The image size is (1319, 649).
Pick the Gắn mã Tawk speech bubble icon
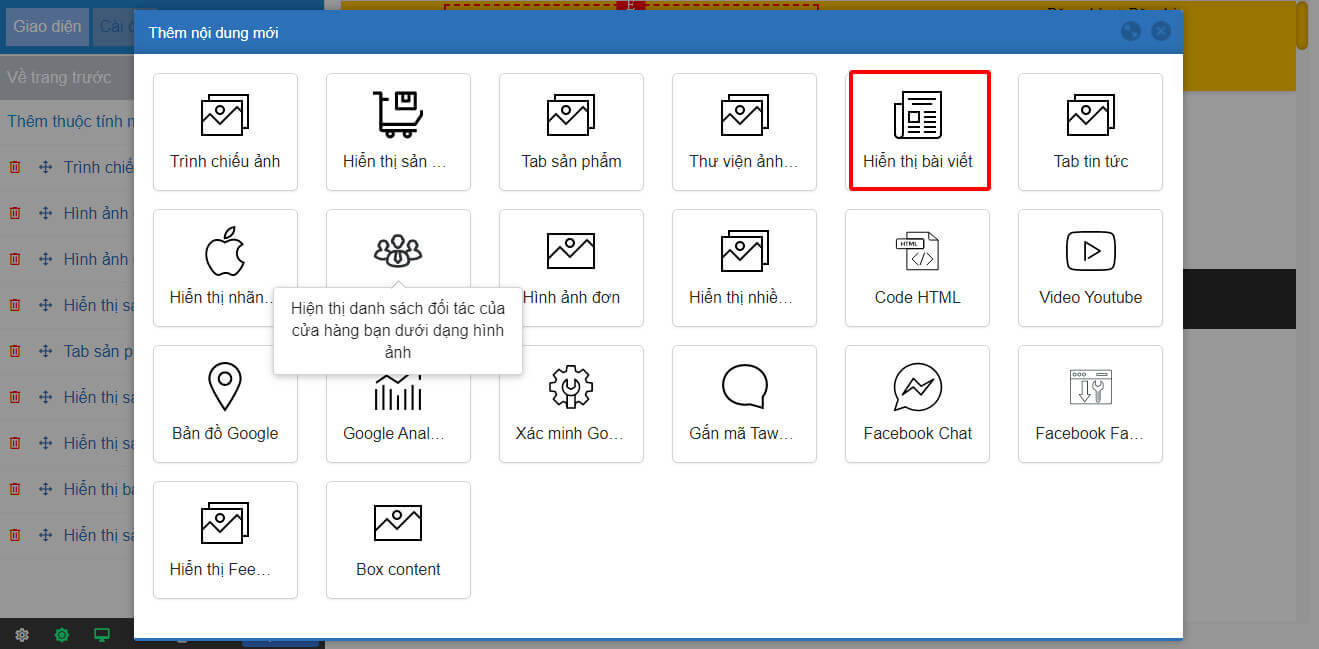[x=744, y=387]
